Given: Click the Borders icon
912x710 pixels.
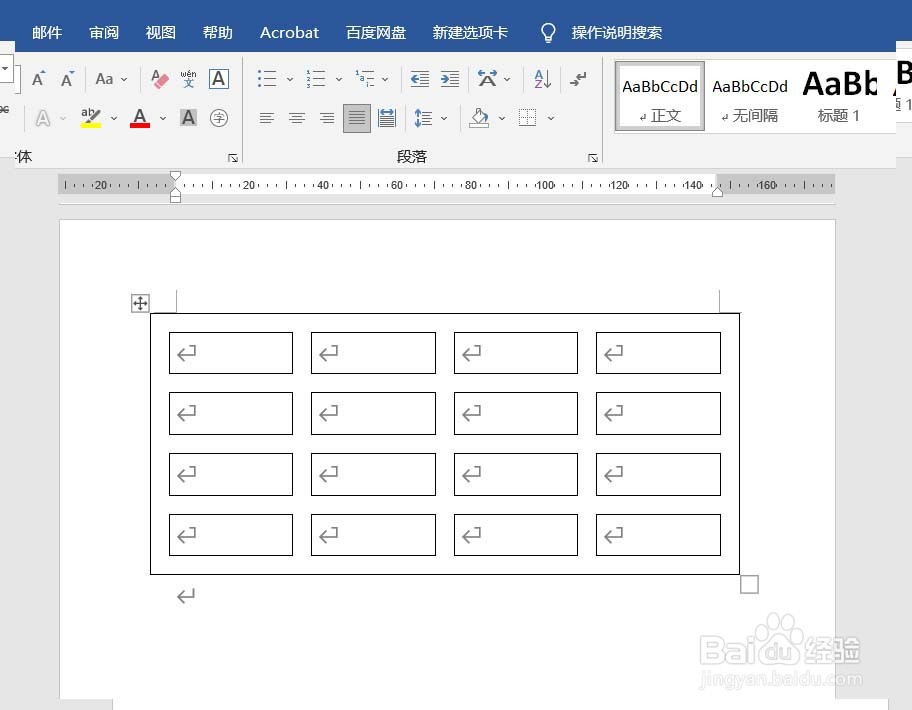Looking at the screenshot, I should [x=527, y=118].
